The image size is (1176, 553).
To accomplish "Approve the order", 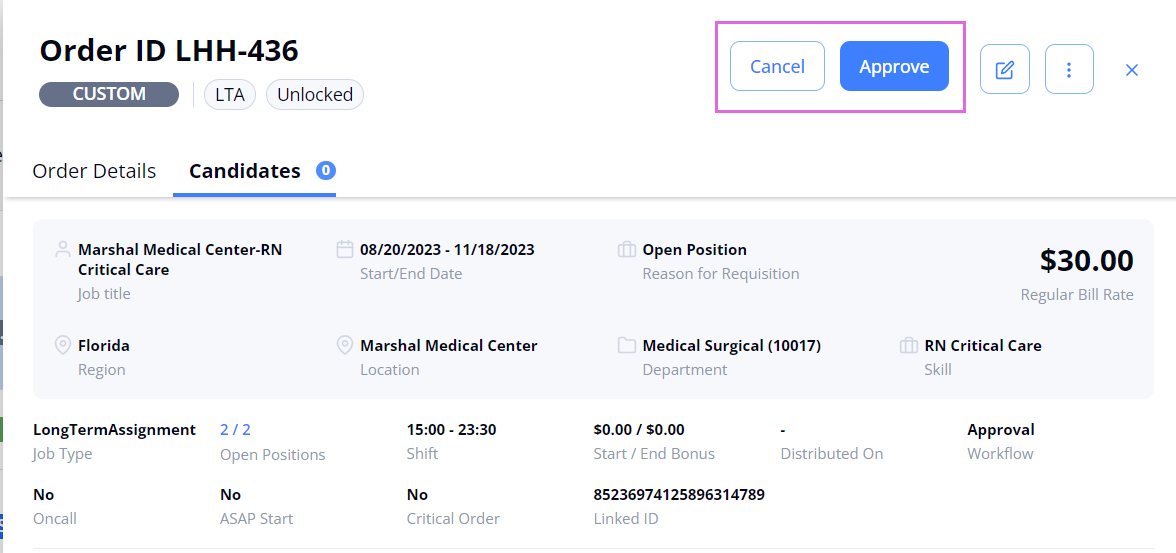I will point(894,66).
